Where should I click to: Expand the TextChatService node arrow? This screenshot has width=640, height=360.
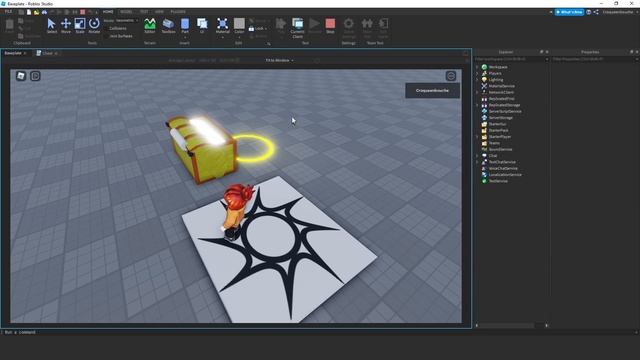477,162
